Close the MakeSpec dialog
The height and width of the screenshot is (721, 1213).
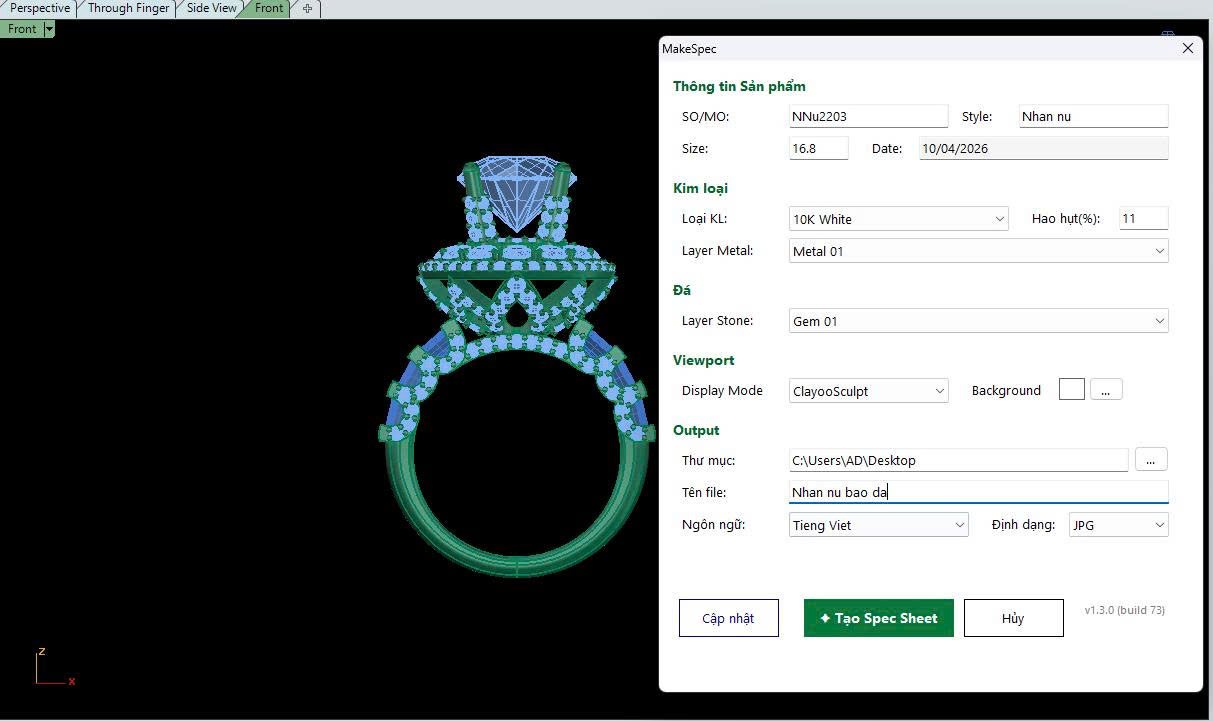point(1187,48)
